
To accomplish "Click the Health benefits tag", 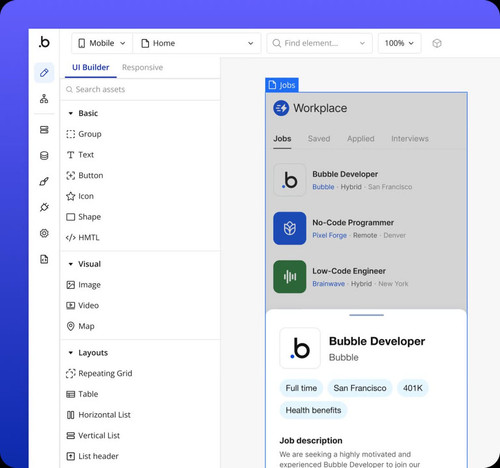I will point(313,410).
